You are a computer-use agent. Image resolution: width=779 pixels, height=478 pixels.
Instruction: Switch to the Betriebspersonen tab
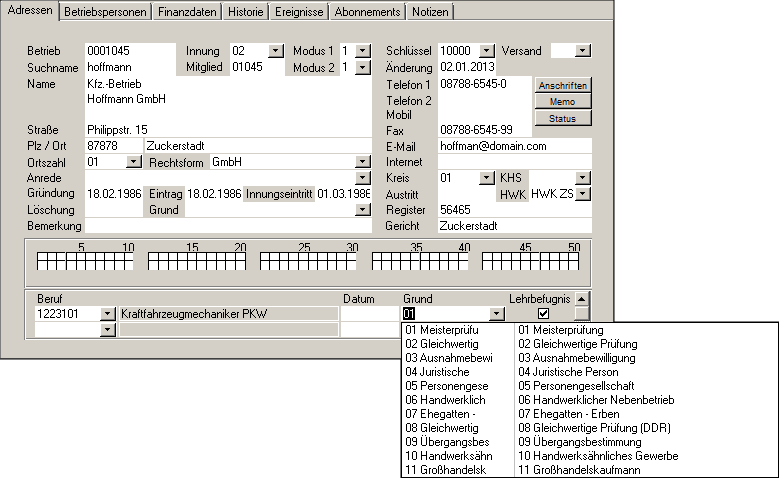click(105, 12)
